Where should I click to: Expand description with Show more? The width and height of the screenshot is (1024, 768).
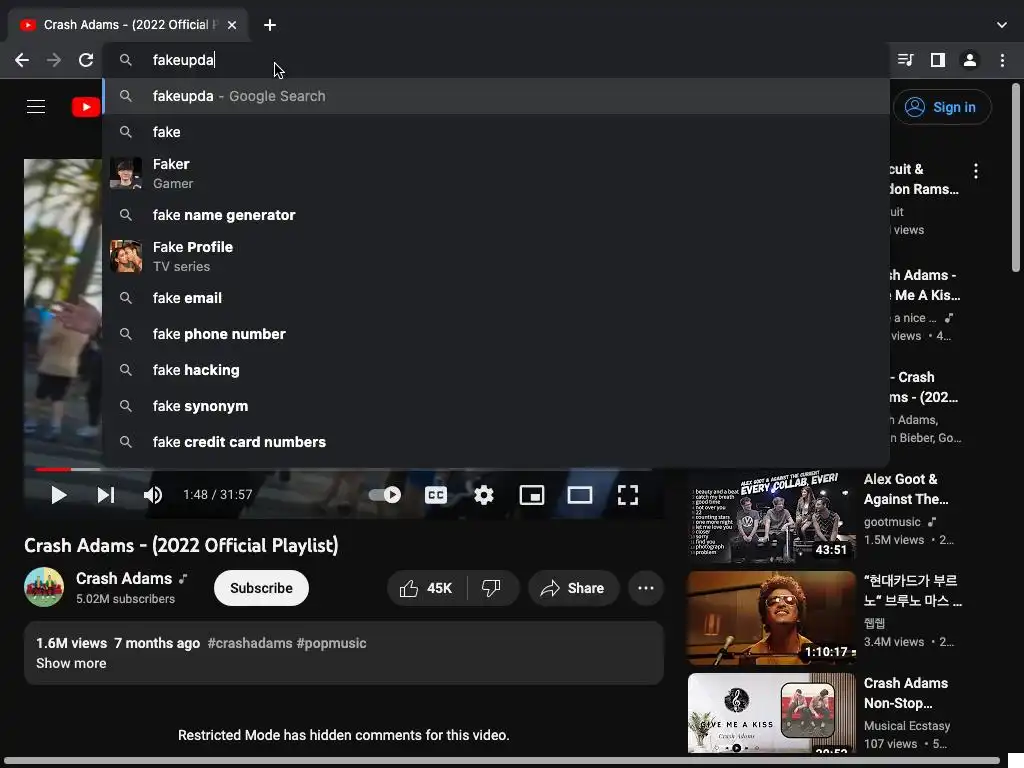(x=71, y=663)
